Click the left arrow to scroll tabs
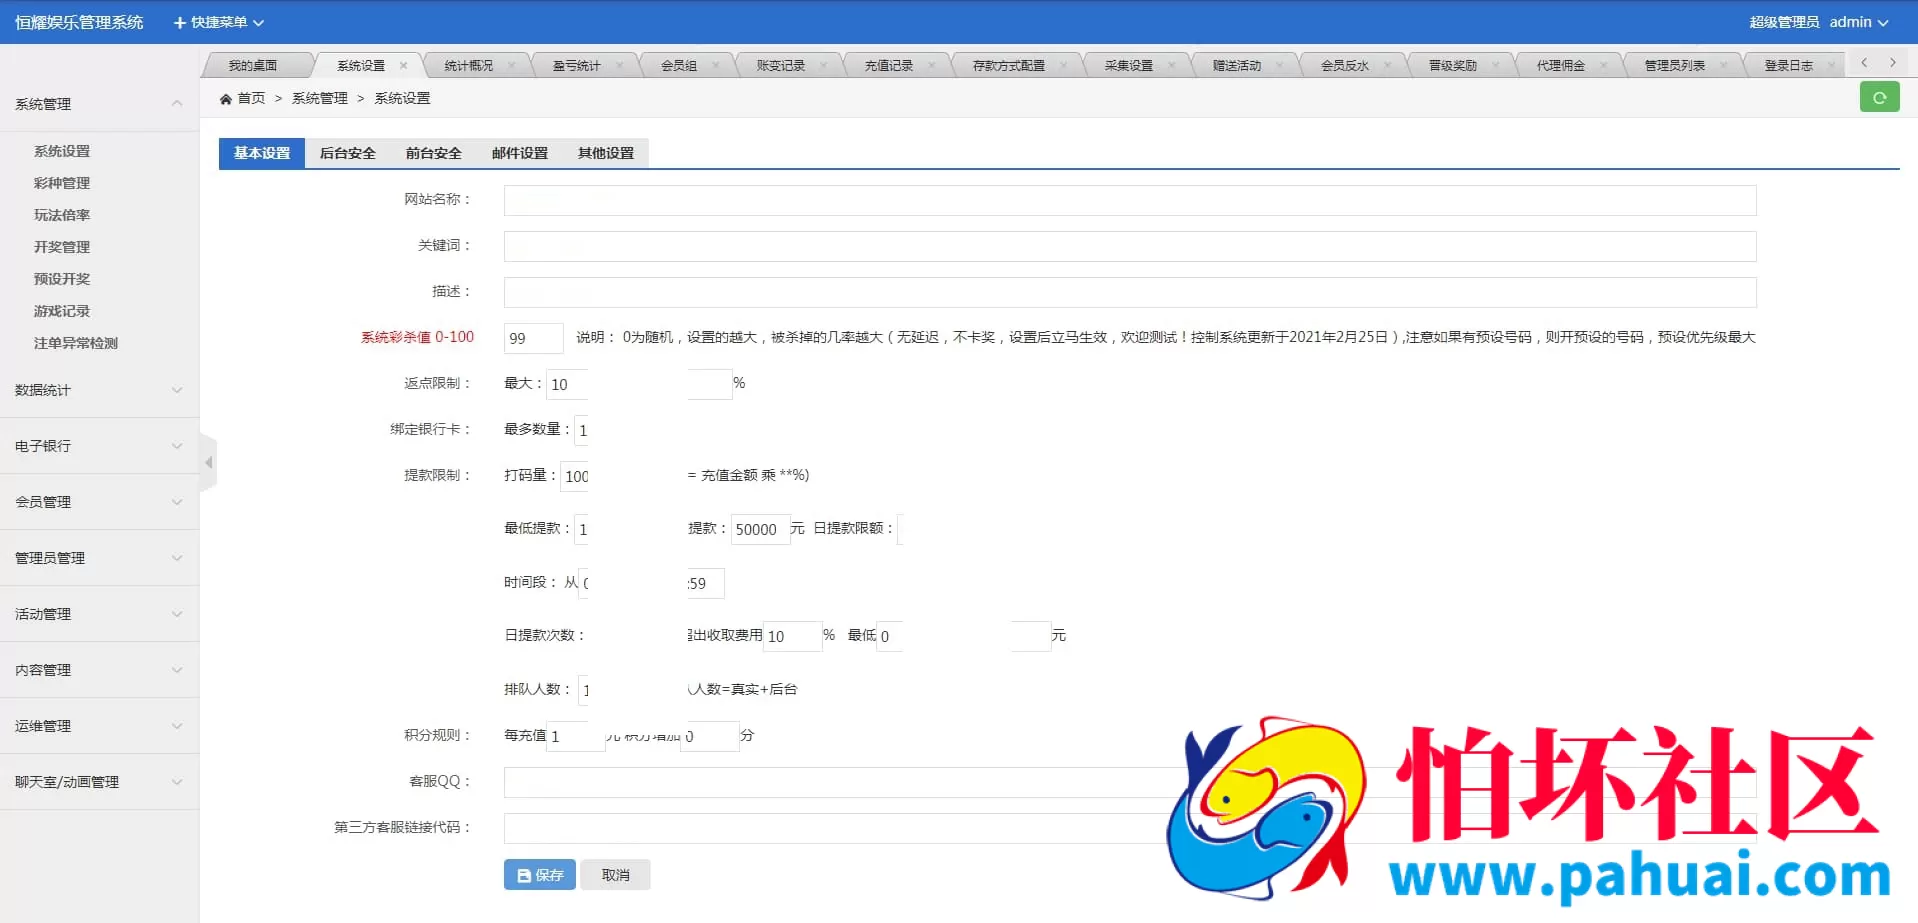 click(x=1863, y=62)
